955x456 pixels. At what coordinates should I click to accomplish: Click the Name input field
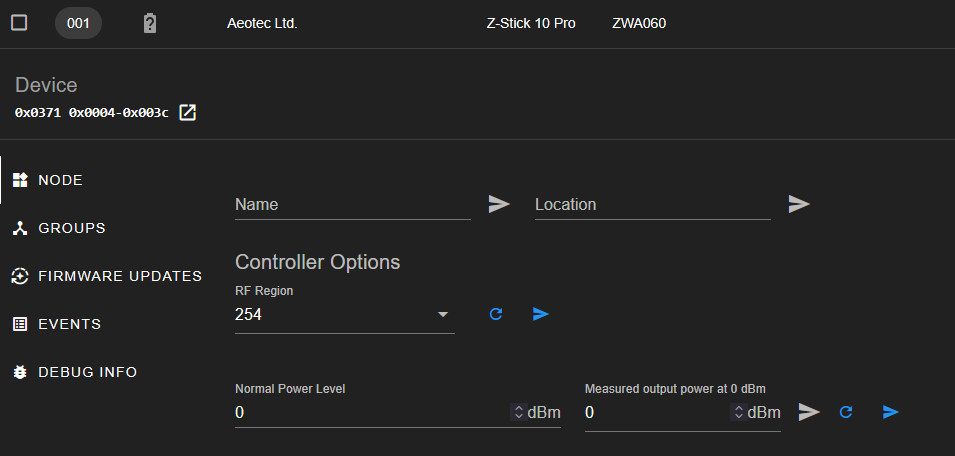(x=353, y=205)
